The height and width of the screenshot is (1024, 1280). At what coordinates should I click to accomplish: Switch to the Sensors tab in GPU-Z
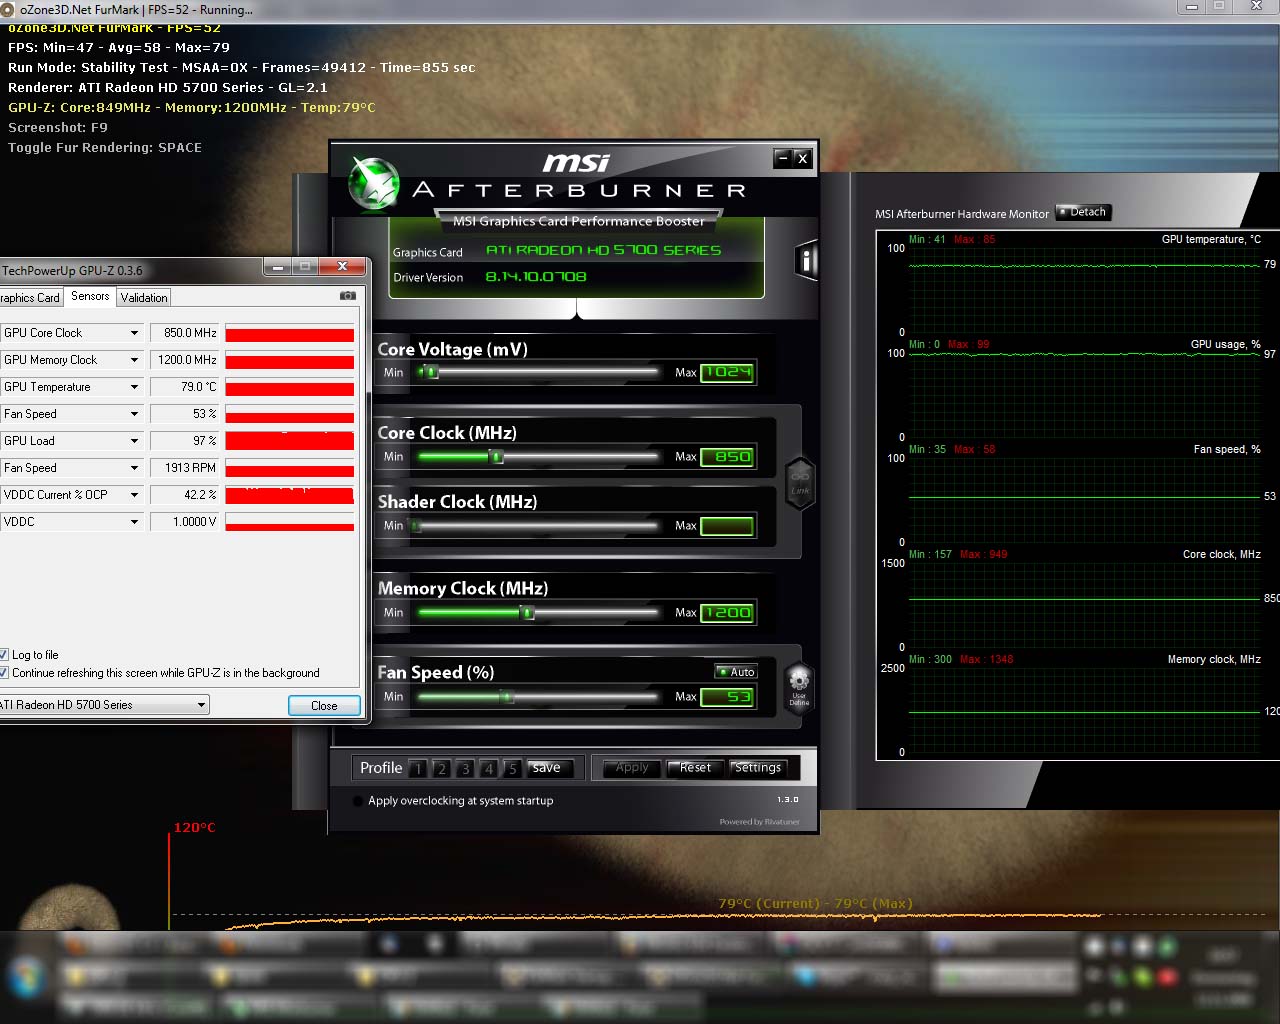90,297
